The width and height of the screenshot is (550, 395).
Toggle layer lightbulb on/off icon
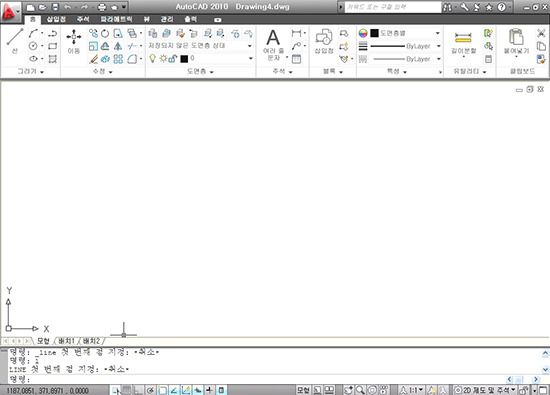click(152, 58)
